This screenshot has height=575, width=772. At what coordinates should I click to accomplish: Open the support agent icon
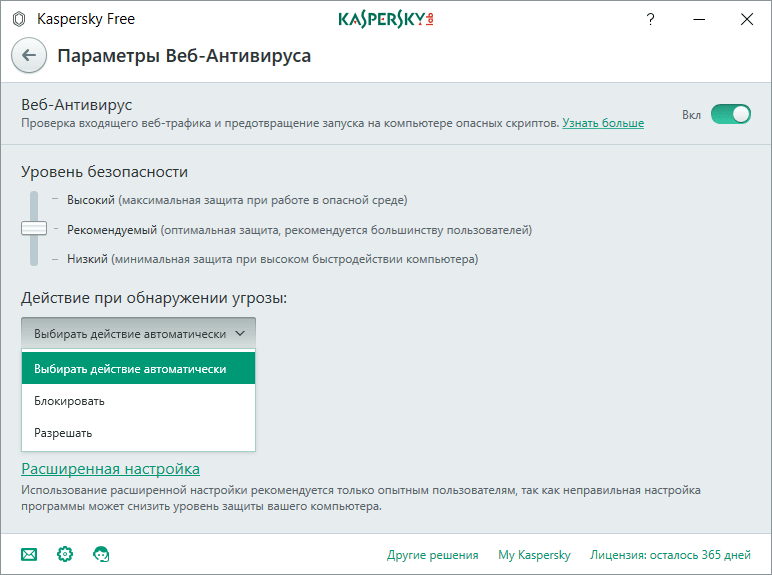101,554
